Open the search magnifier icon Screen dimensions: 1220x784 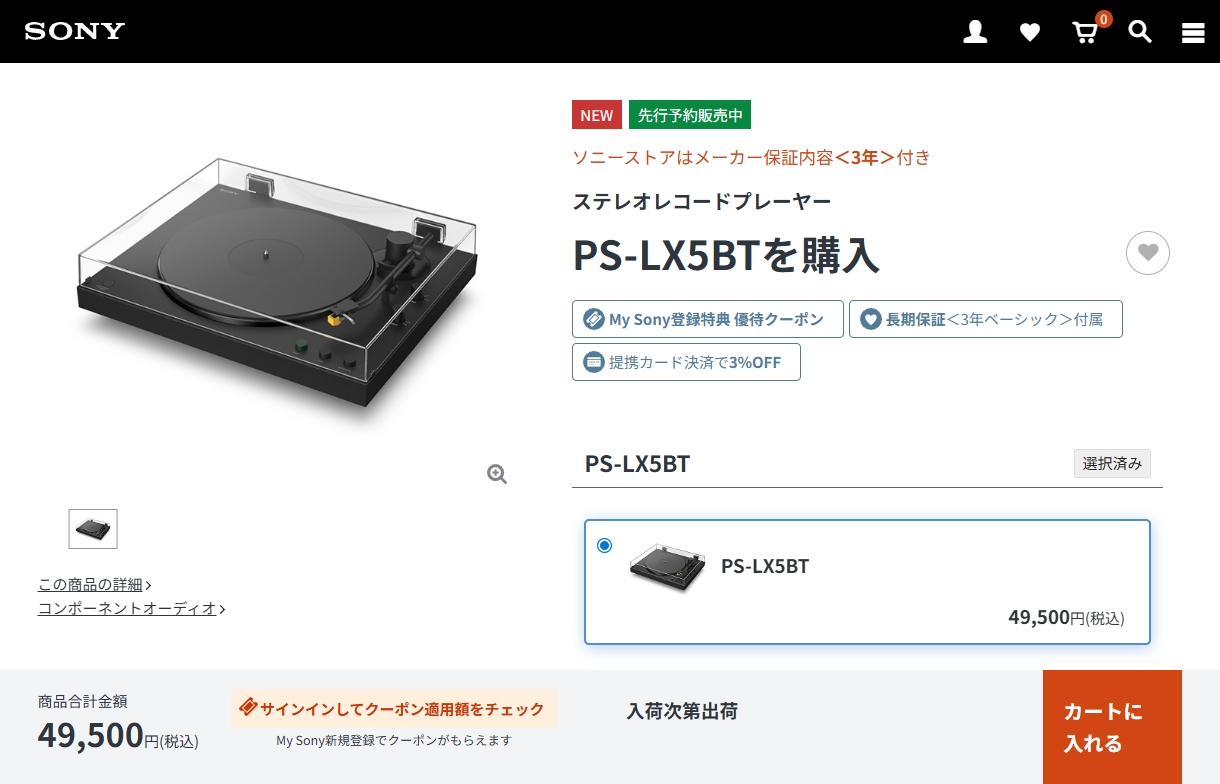[x=1140, y=32]
